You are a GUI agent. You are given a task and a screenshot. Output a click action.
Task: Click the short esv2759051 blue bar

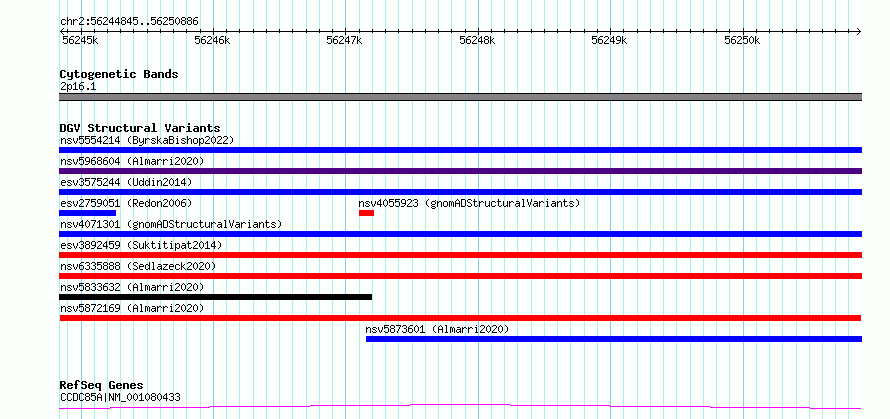(x=87, y=213)
